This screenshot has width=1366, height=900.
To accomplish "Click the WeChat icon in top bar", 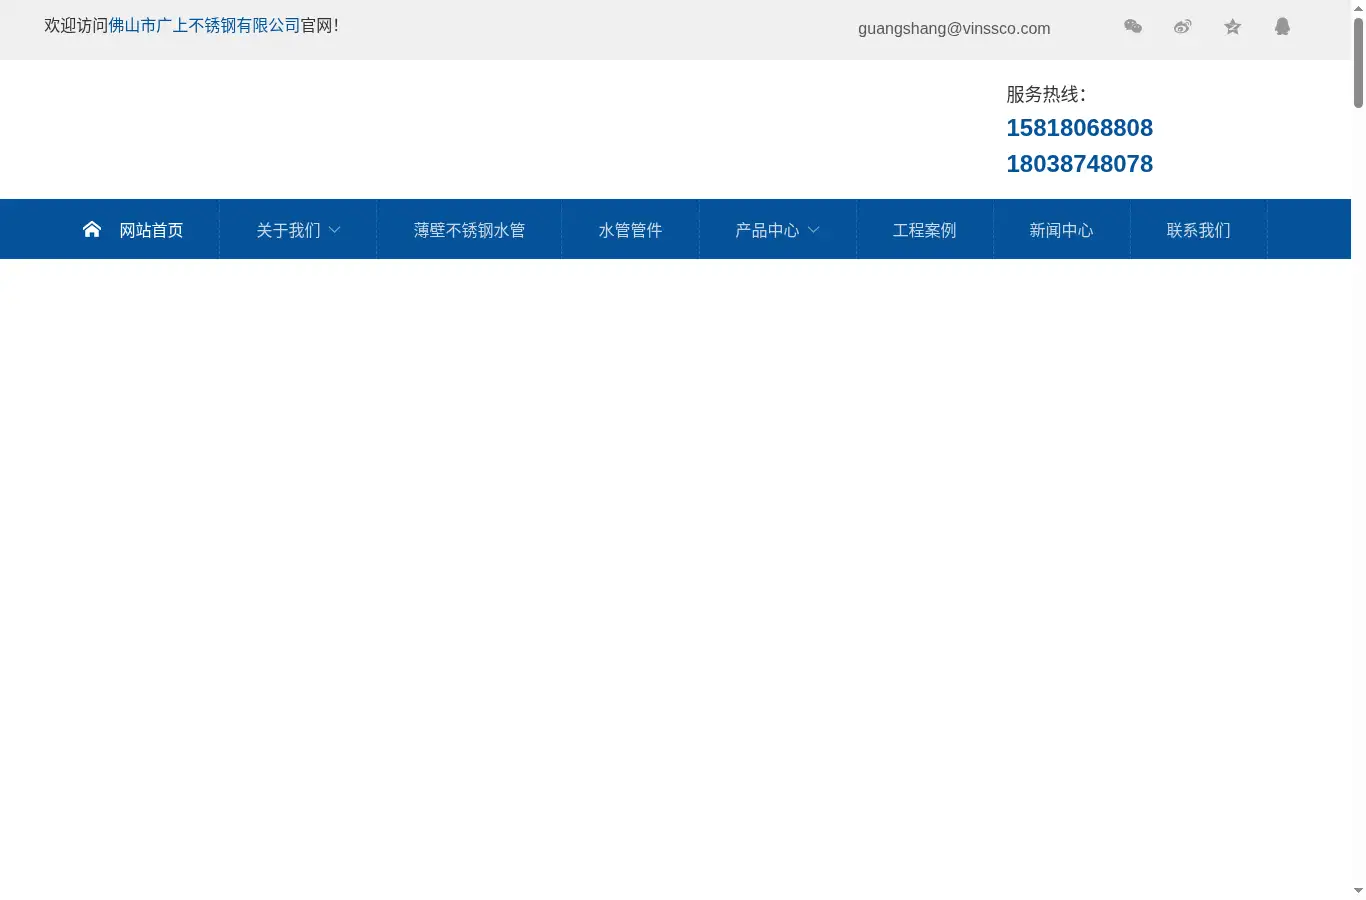I will (x=1133, y=27).
